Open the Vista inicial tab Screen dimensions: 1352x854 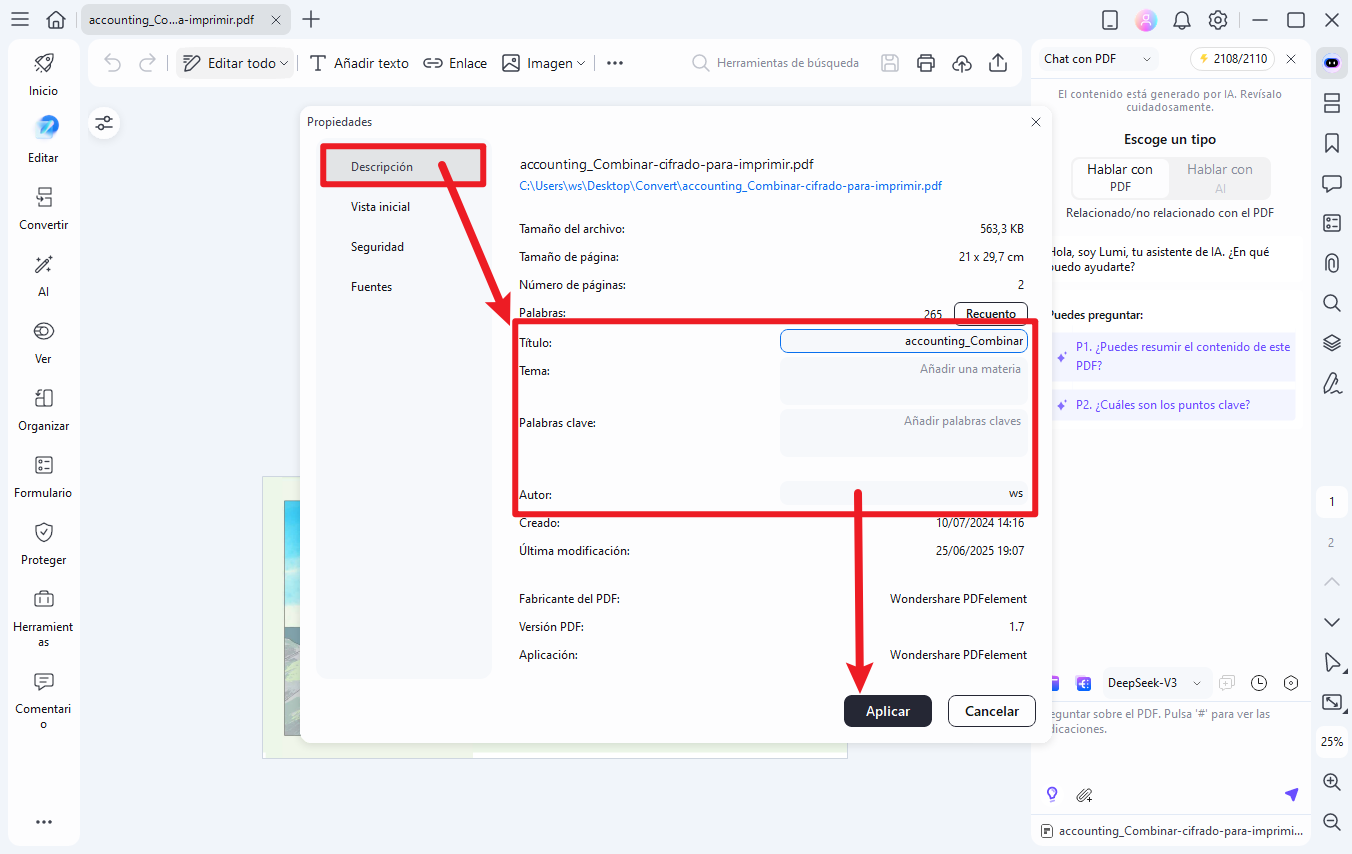click(x=380, y=207)
